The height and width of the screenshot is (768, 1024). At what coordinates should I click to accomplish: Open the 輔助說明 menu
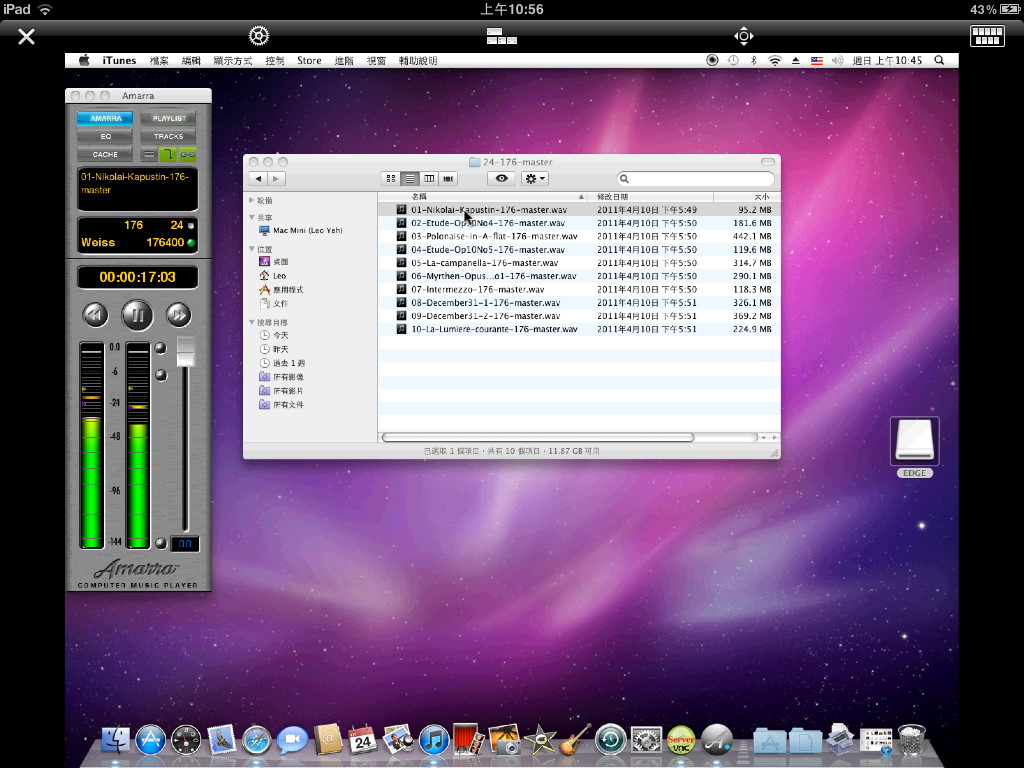(x=418, y=61)
